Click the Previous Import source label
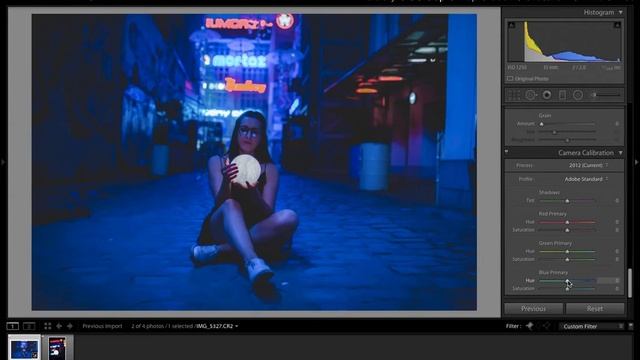The height and width of the screenshot is (360, 640). 102,326
